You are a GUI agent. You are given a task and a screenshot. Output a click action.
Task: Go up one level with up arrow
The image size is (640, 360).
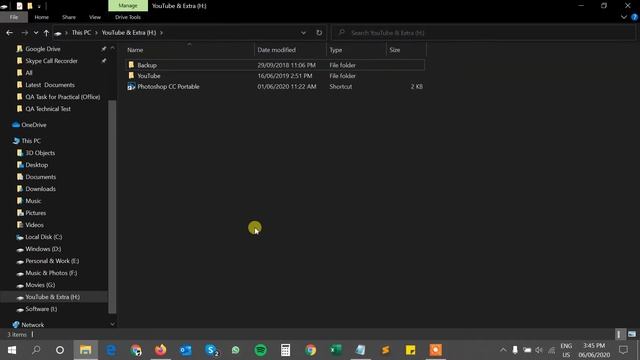click(x=46, y=33)
